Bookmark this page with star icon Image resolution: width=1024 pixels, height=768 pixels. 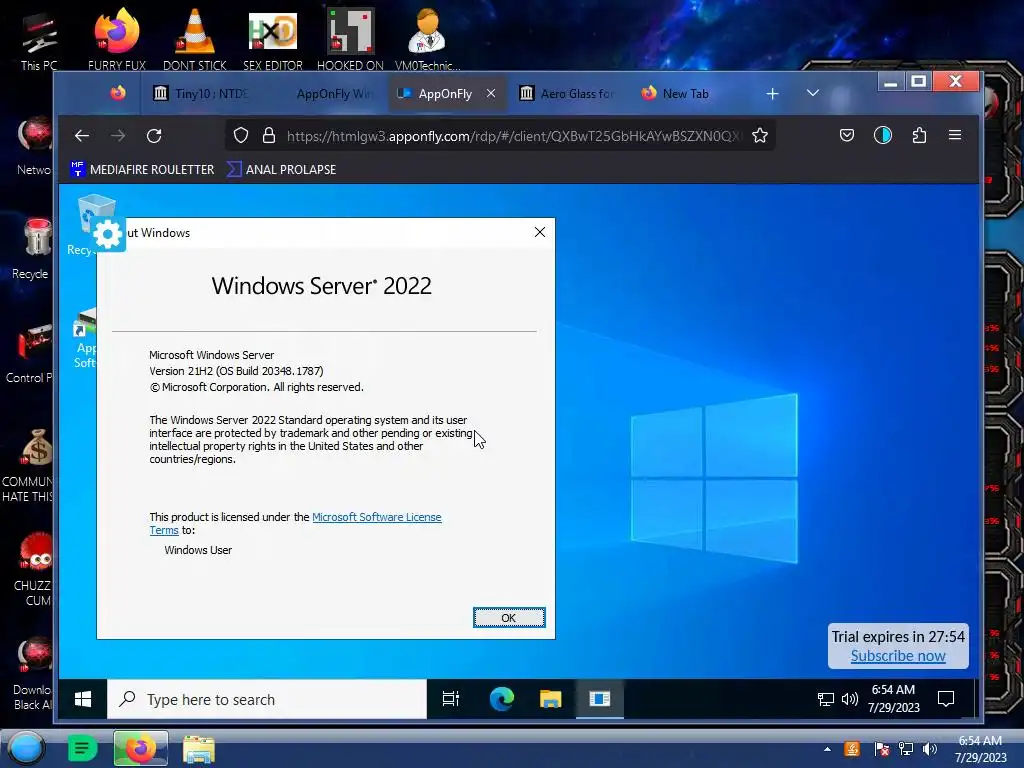(760, 135)
